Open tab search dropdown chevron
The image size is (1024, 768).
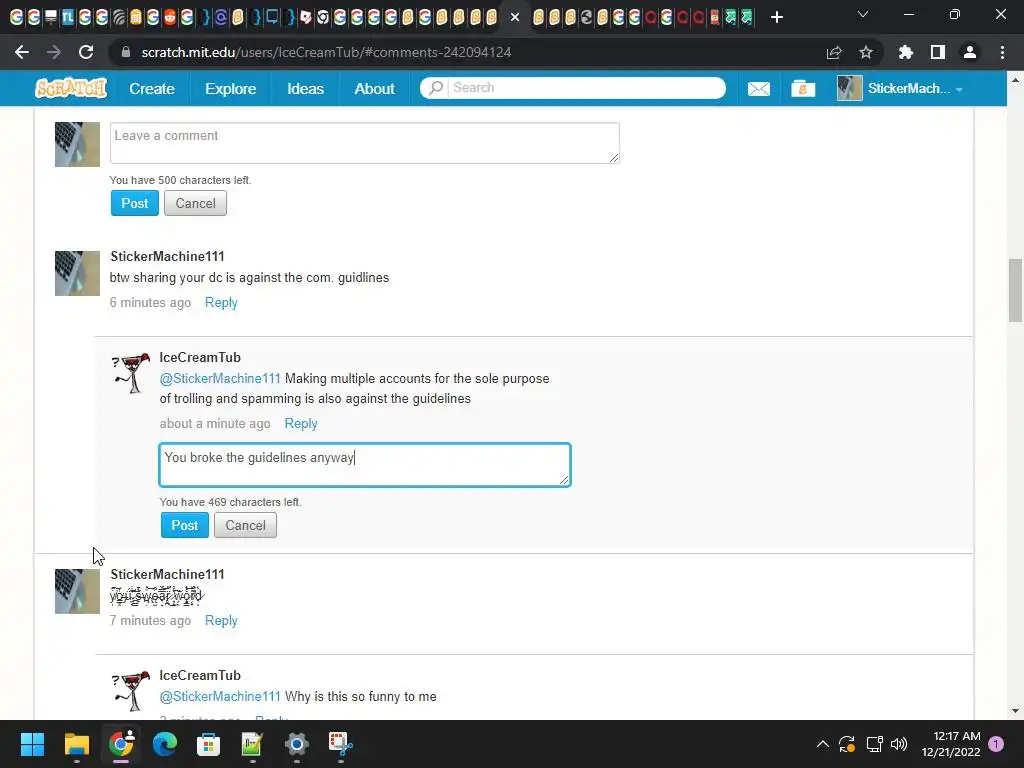click(x=863, y=14)
